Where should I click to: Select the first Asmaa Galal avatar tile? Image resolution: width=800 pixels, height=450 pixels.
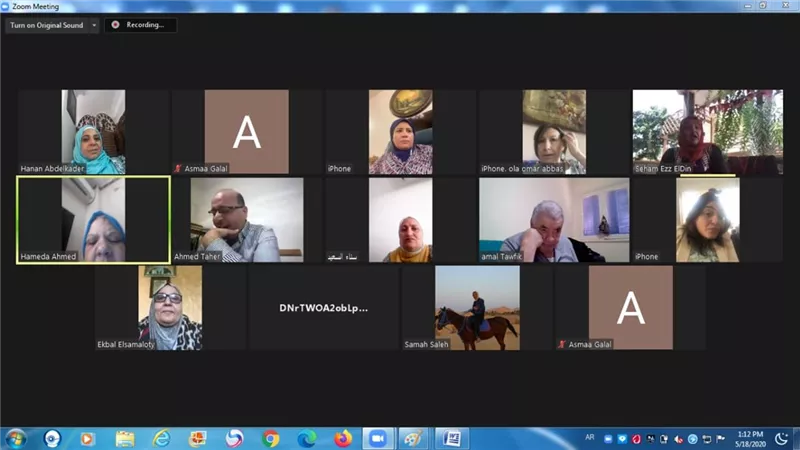point(247,132)
